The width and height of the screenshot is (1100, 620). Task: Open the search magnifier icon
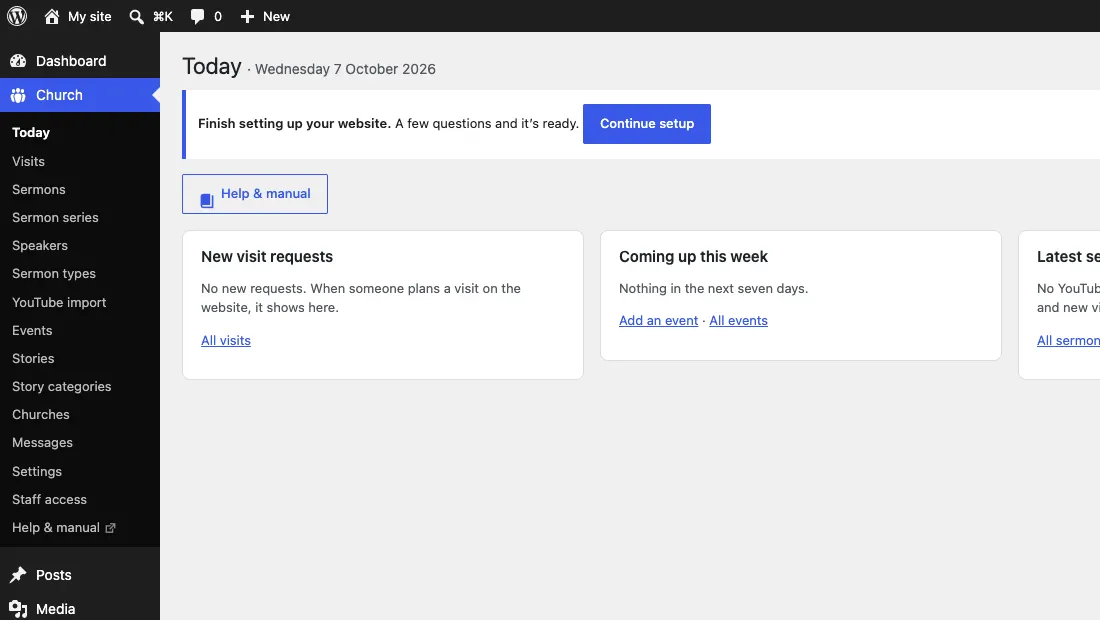click(x=136, y=17)
